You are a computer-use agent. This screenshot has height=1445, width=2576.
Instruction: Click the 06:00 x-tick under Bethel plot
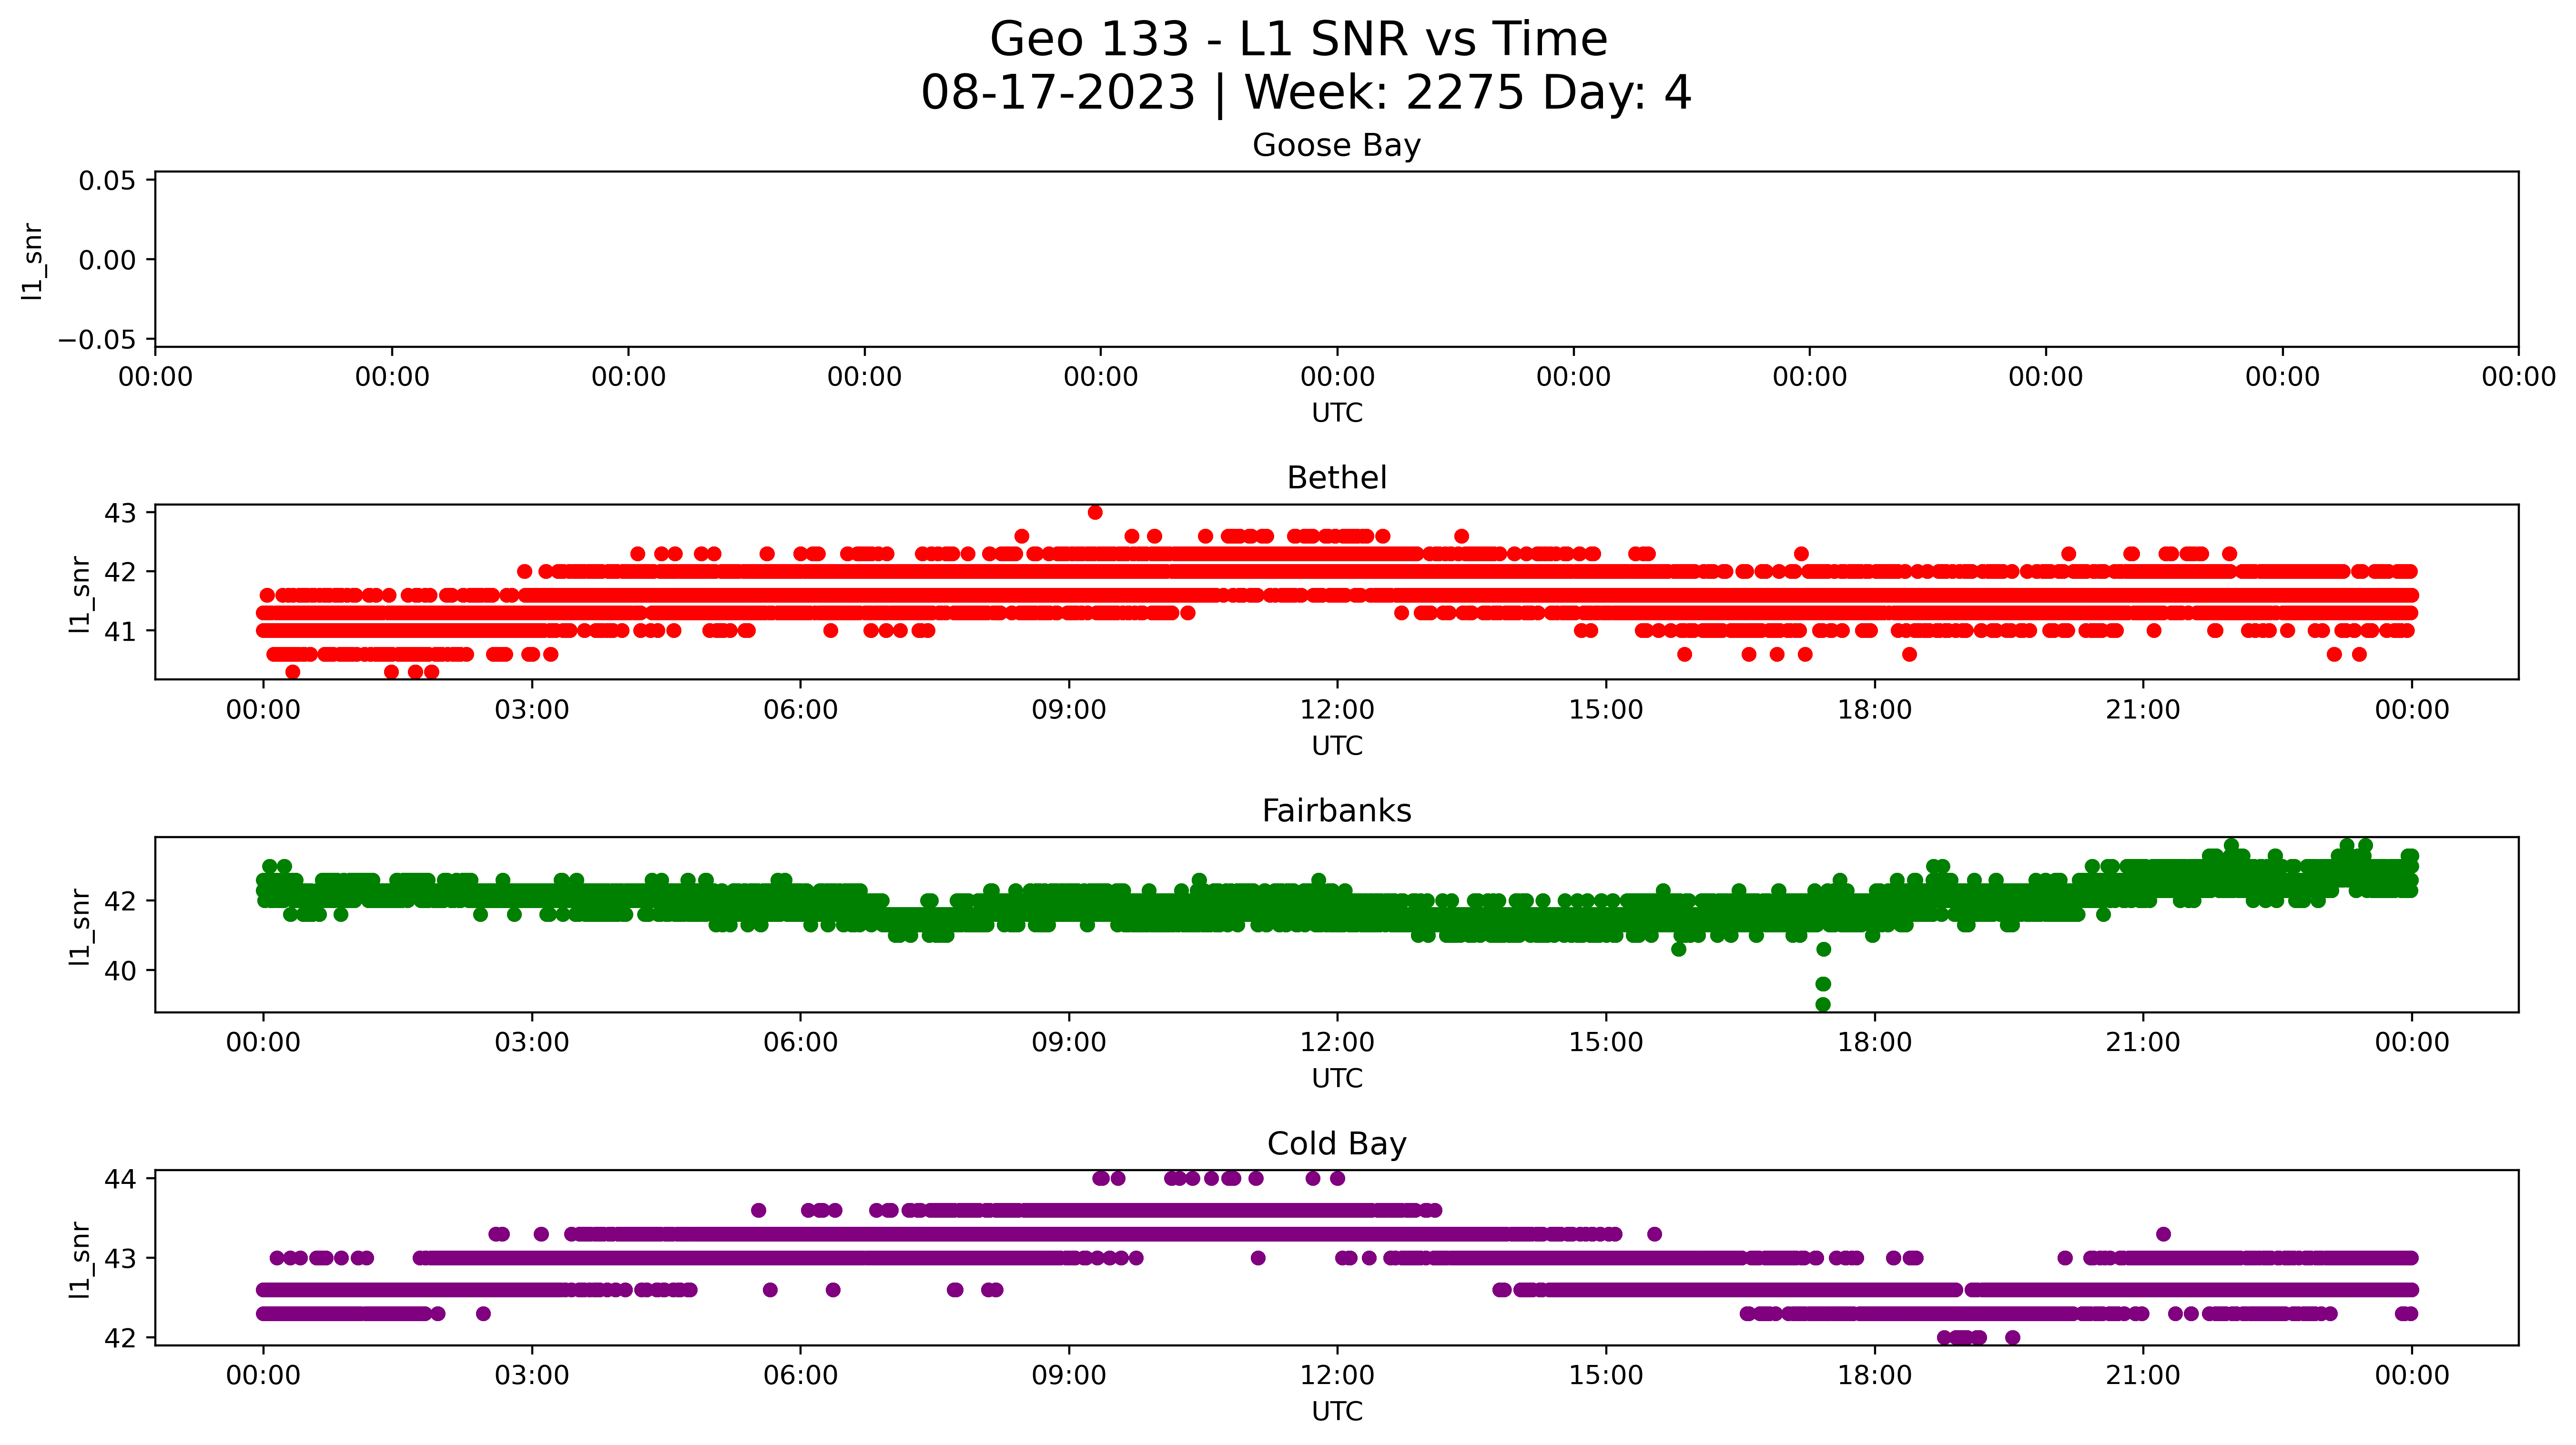pyautogui.click(x=800, y=710)
